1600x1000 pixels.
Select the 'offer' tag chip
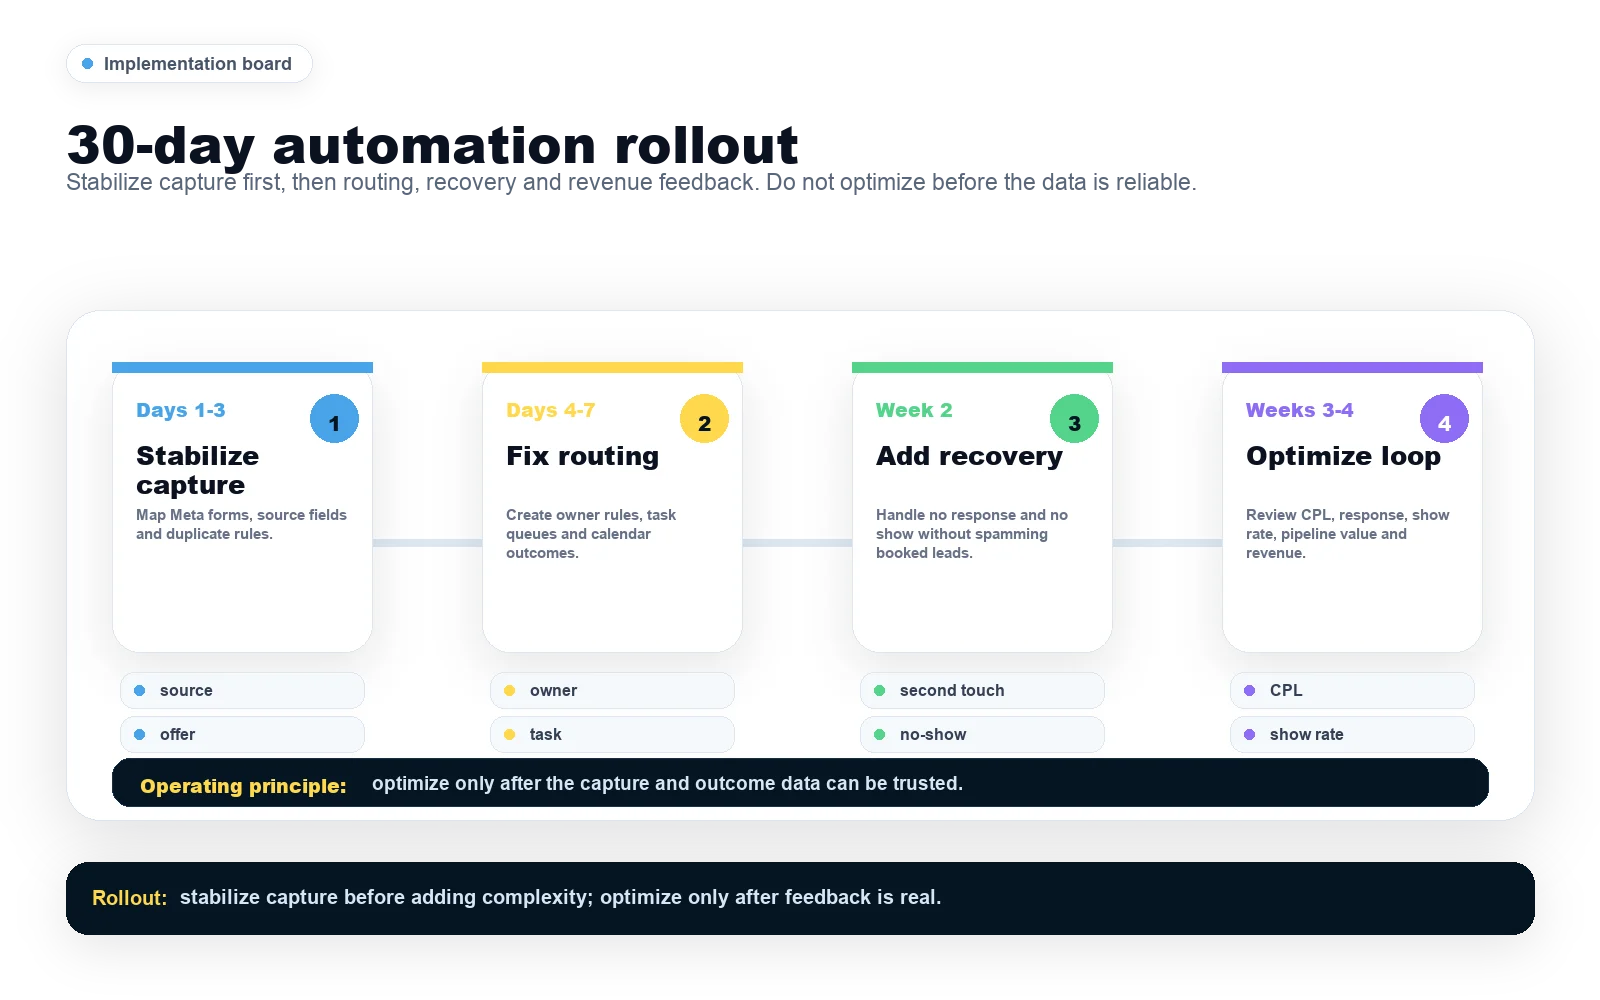click(x=242, y=735)
